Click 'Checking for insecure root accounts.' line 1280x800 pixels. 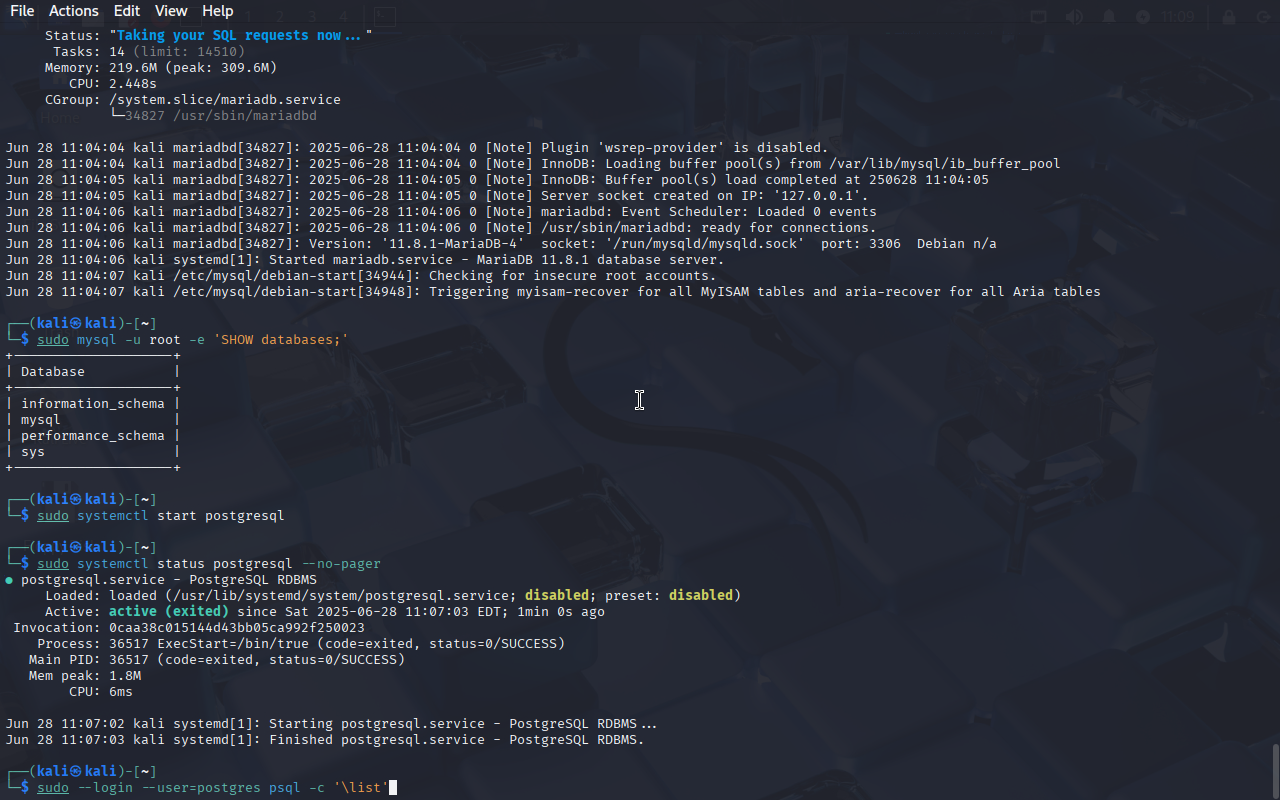point(361,276)
